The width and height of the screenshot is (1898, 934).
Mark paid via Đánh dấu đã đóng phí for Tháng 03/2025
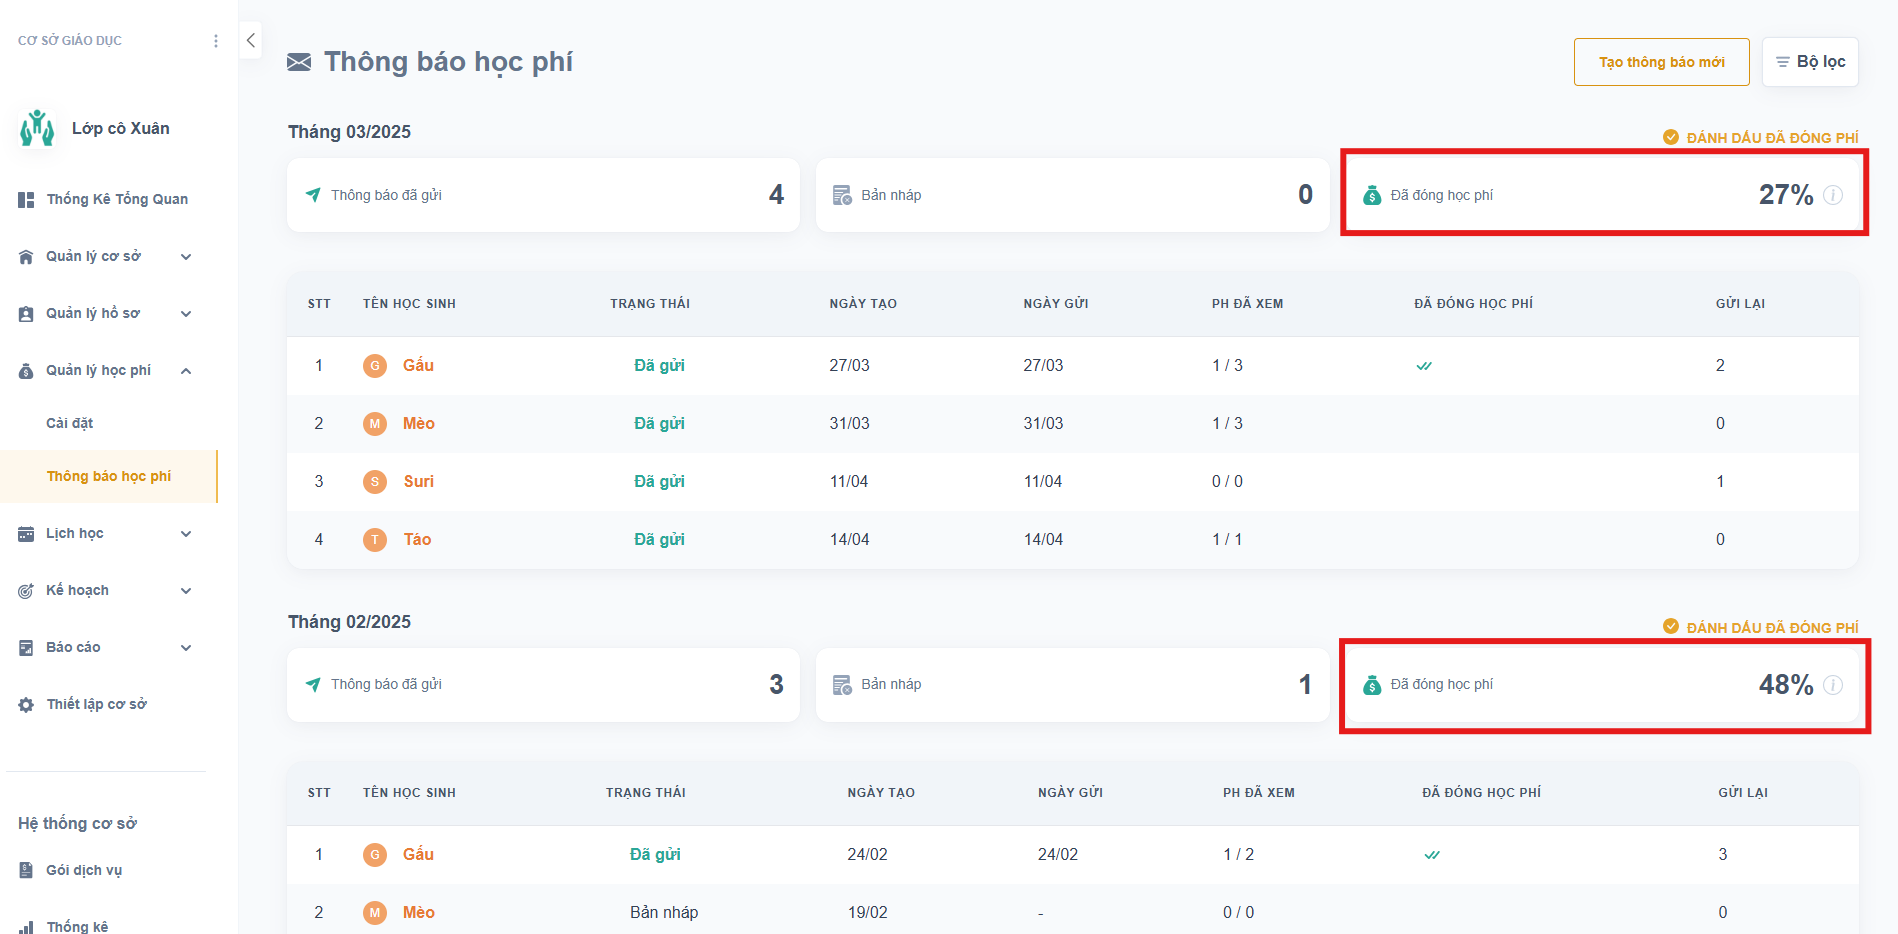click(1760, 138)
